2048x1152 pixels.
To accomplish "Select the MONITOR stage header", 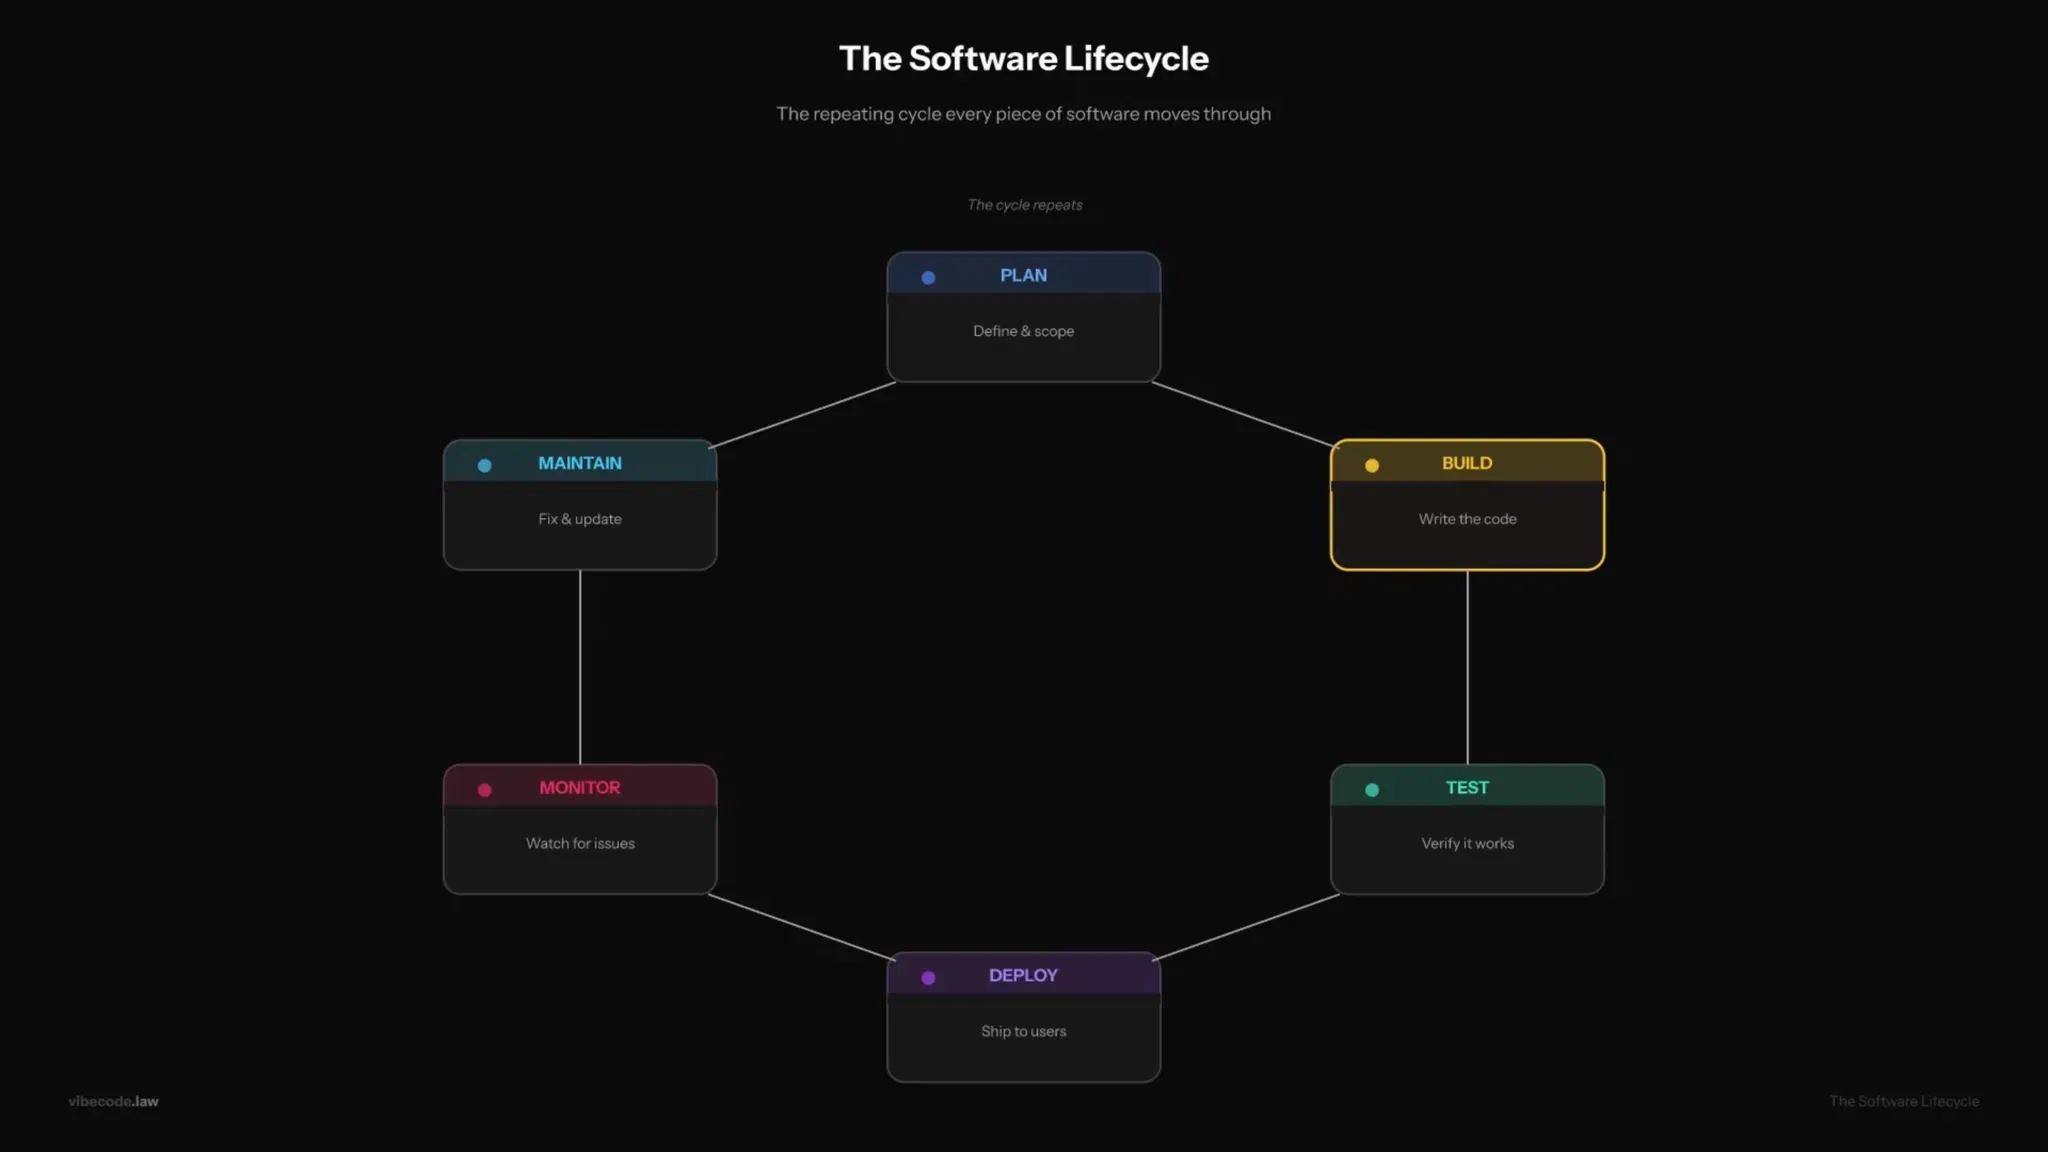I will (579, 788).
